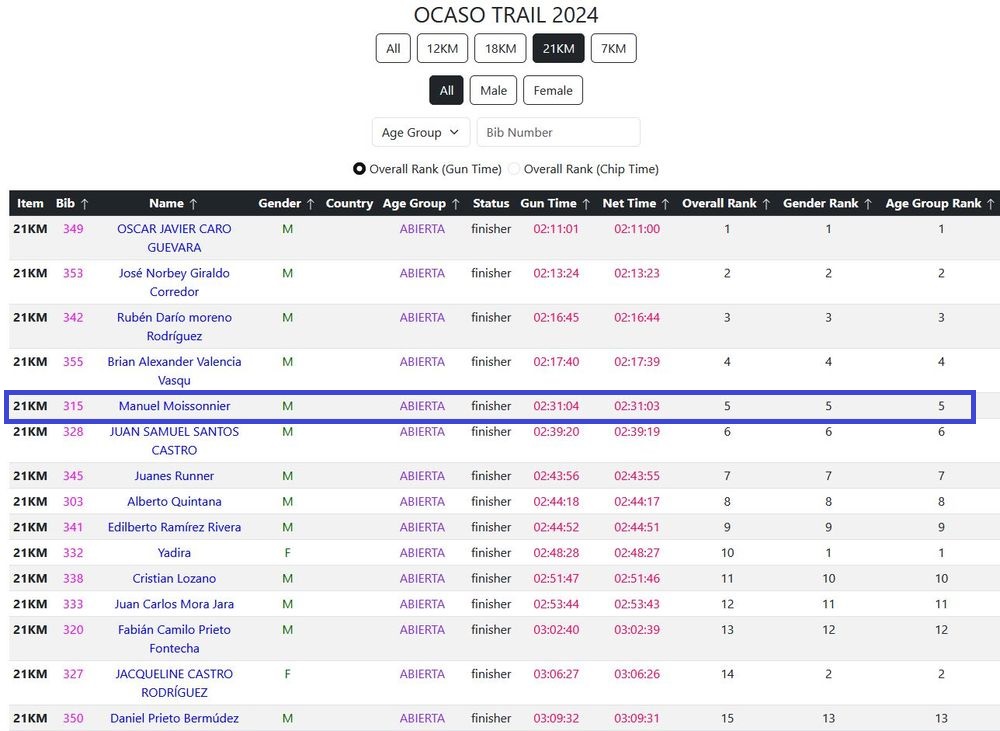
Task: Sort by Age Group column arrow
Action: tap(455, 204)
